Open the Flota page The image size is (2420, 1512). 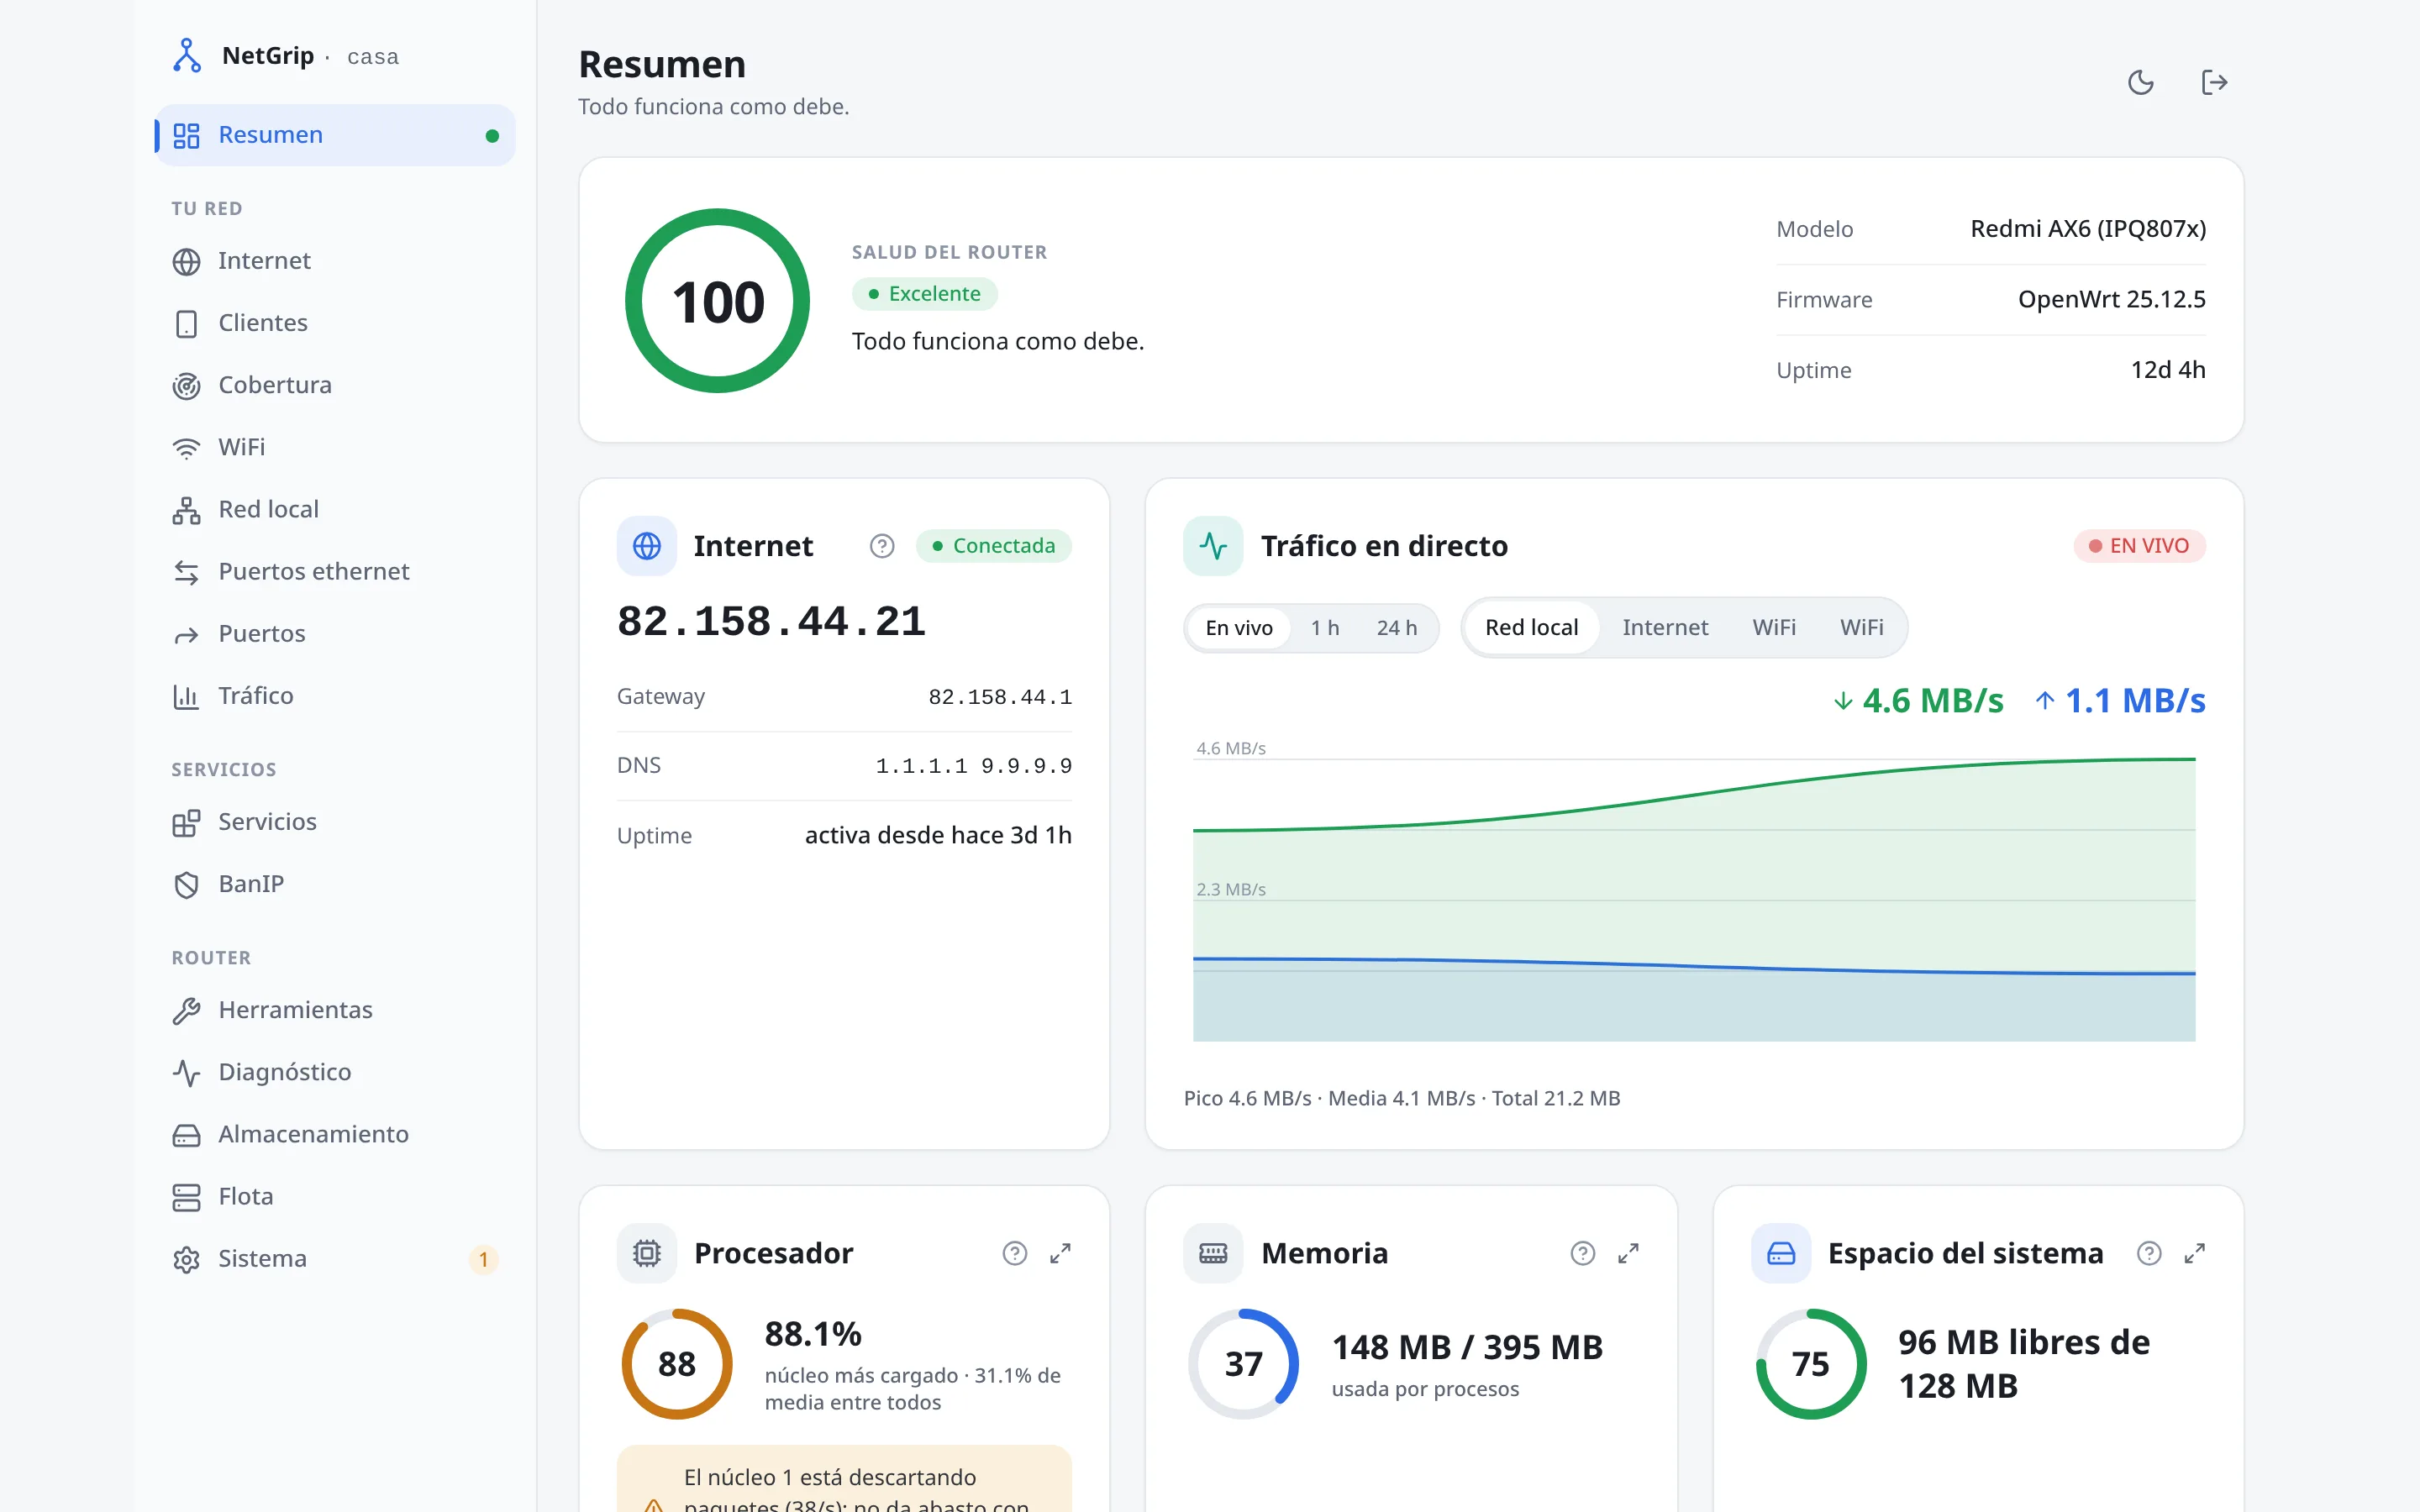click(x=335, y=1196)
